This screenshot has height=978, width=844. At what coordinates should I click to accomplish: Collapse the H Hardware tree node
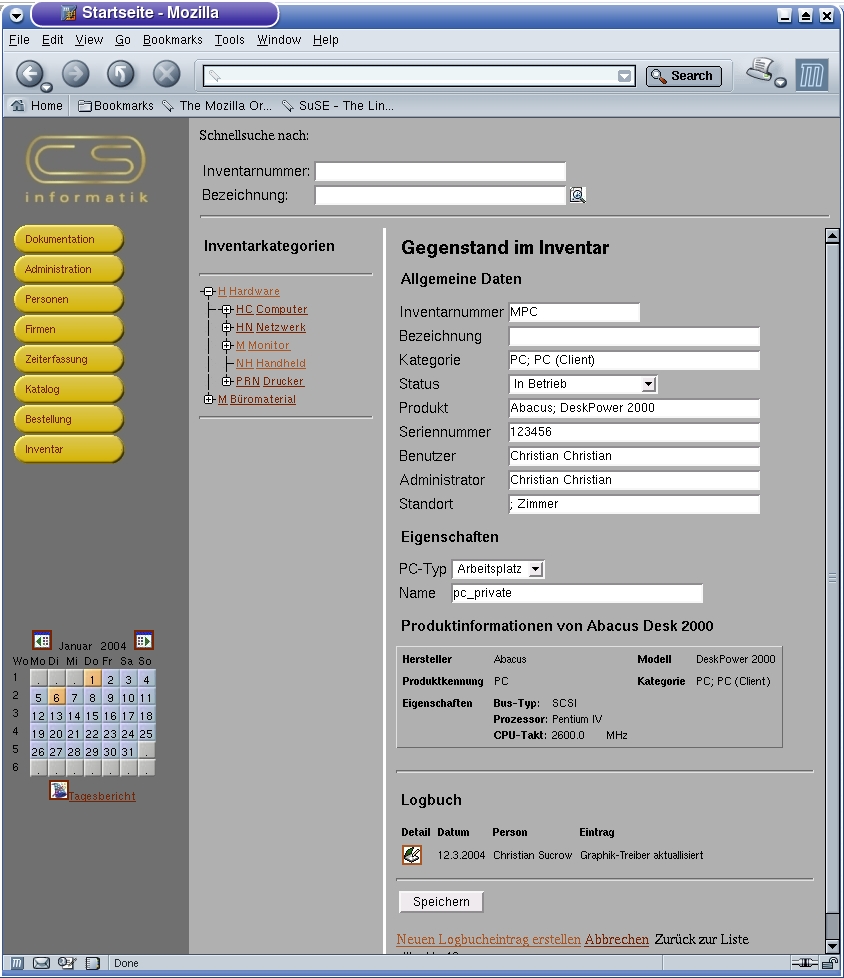coord(209,291)
